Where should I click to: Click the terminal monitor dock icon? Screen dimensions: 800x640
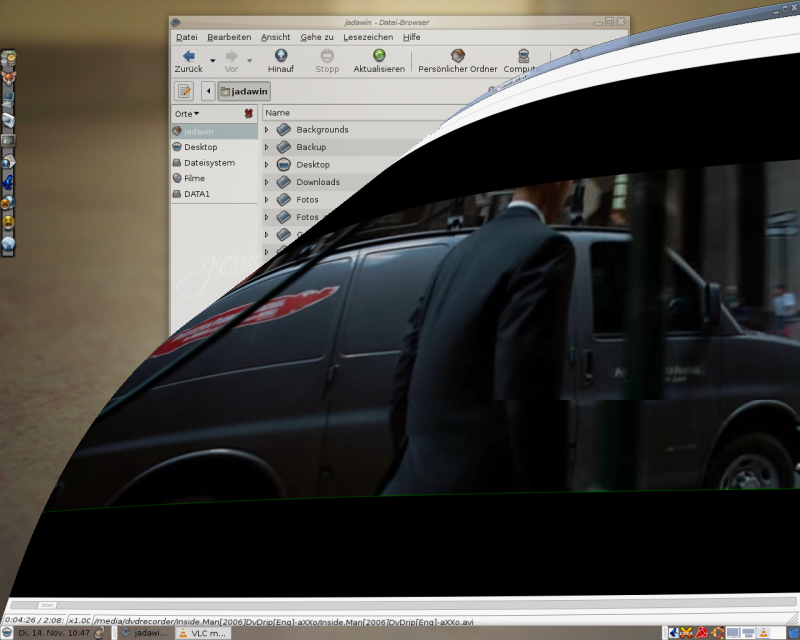[8, 140]
